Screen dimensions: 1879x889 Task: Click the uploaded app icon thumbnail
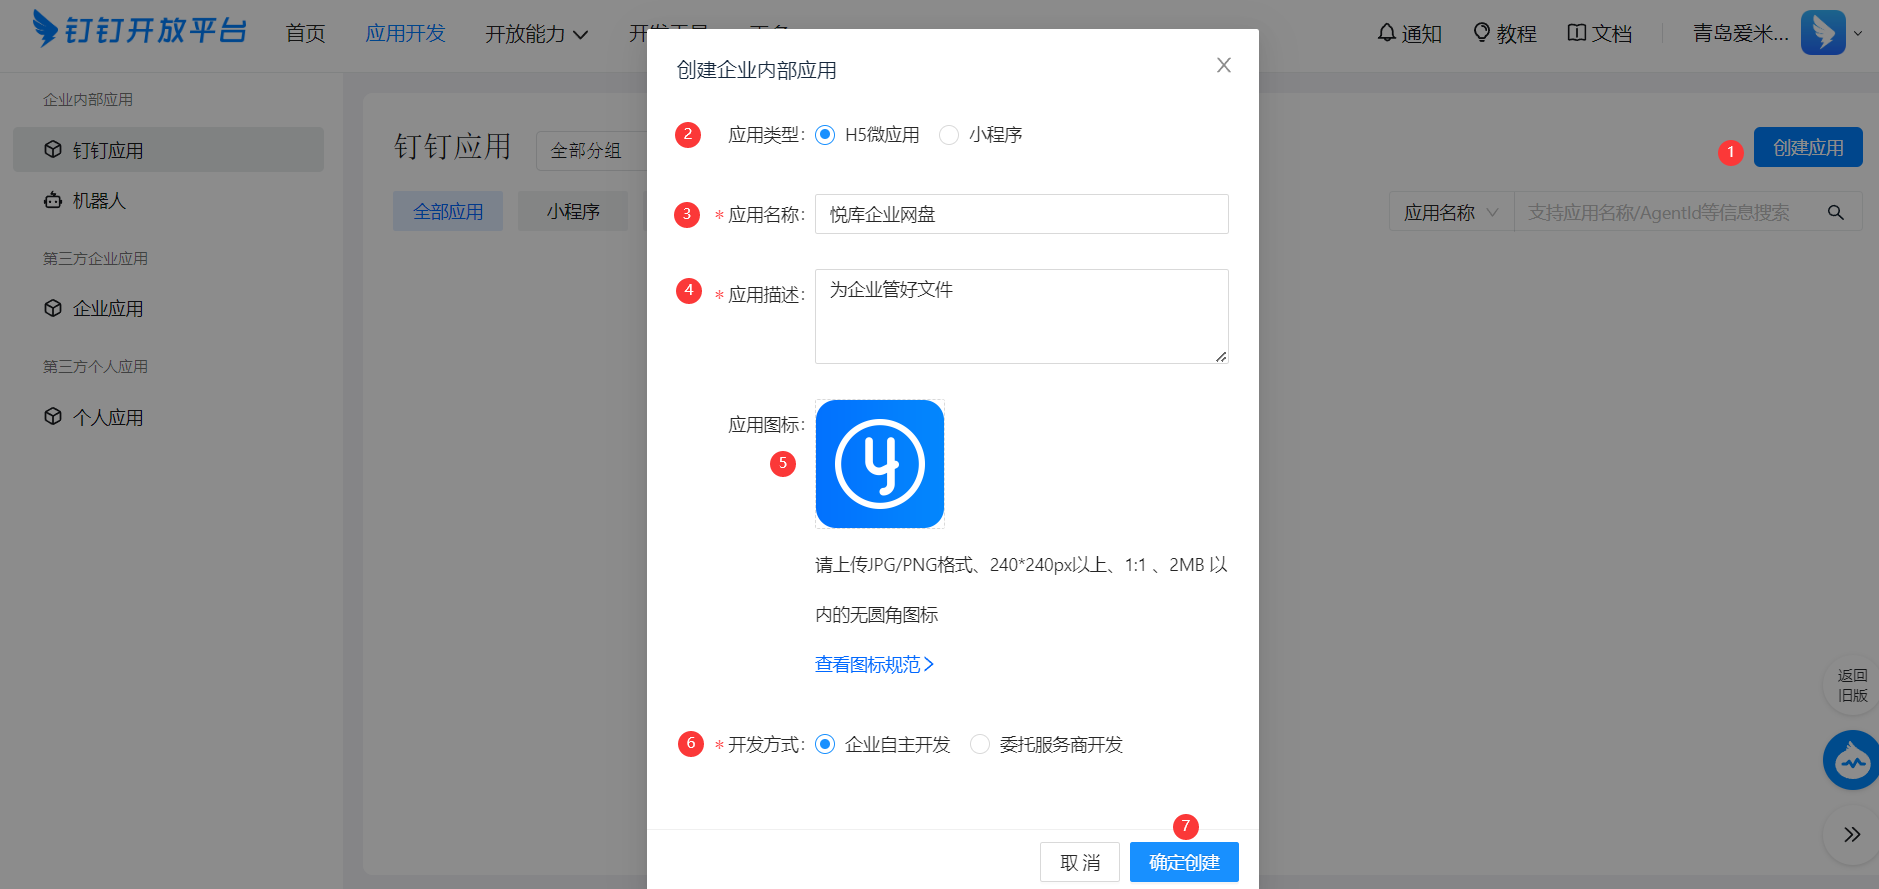click(x=880, y=464)
